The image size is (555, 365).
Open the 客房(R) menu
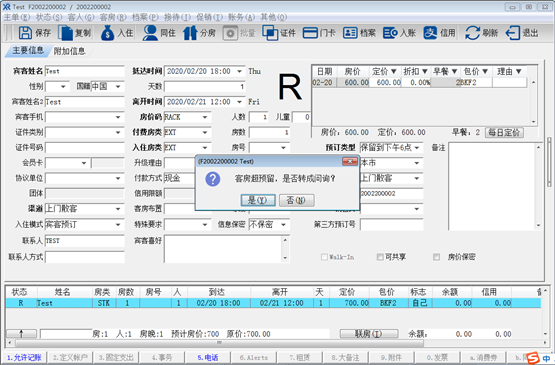pyautogui.click(x=113, y=17)
